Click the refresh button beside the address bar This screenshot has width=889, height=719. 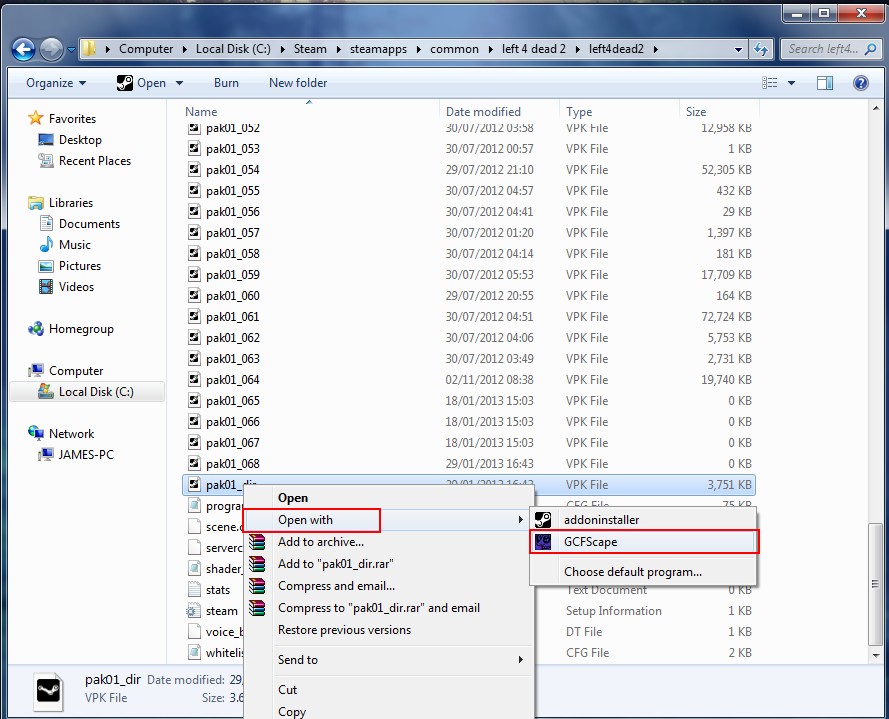761,49
